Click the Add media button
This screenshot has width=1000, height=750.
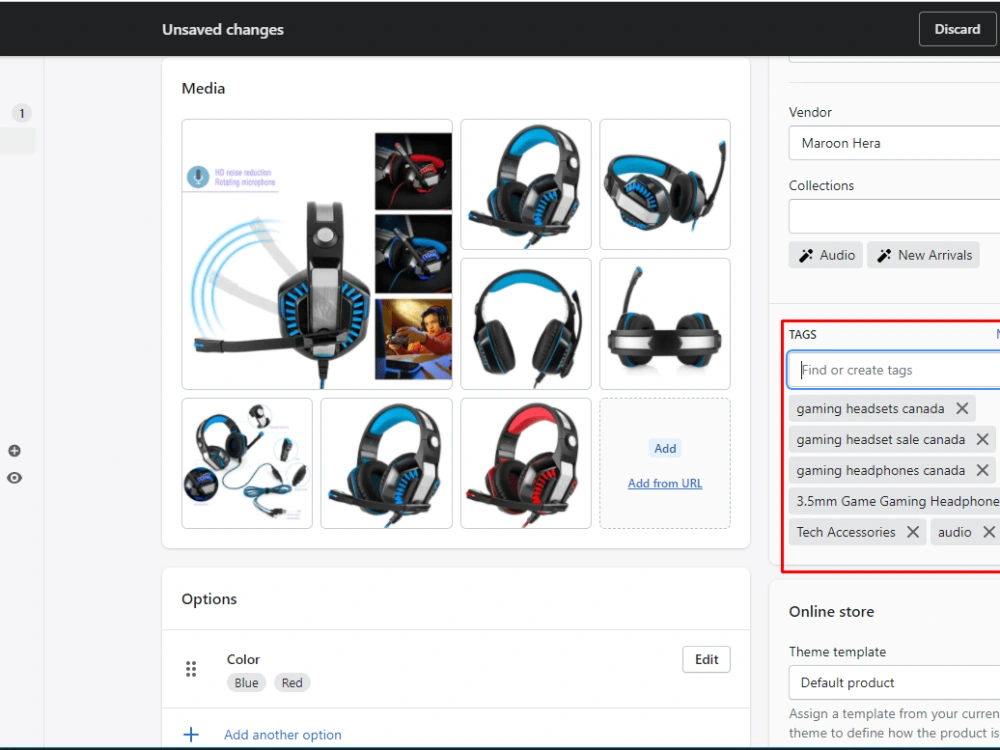(x=665, y=448)
